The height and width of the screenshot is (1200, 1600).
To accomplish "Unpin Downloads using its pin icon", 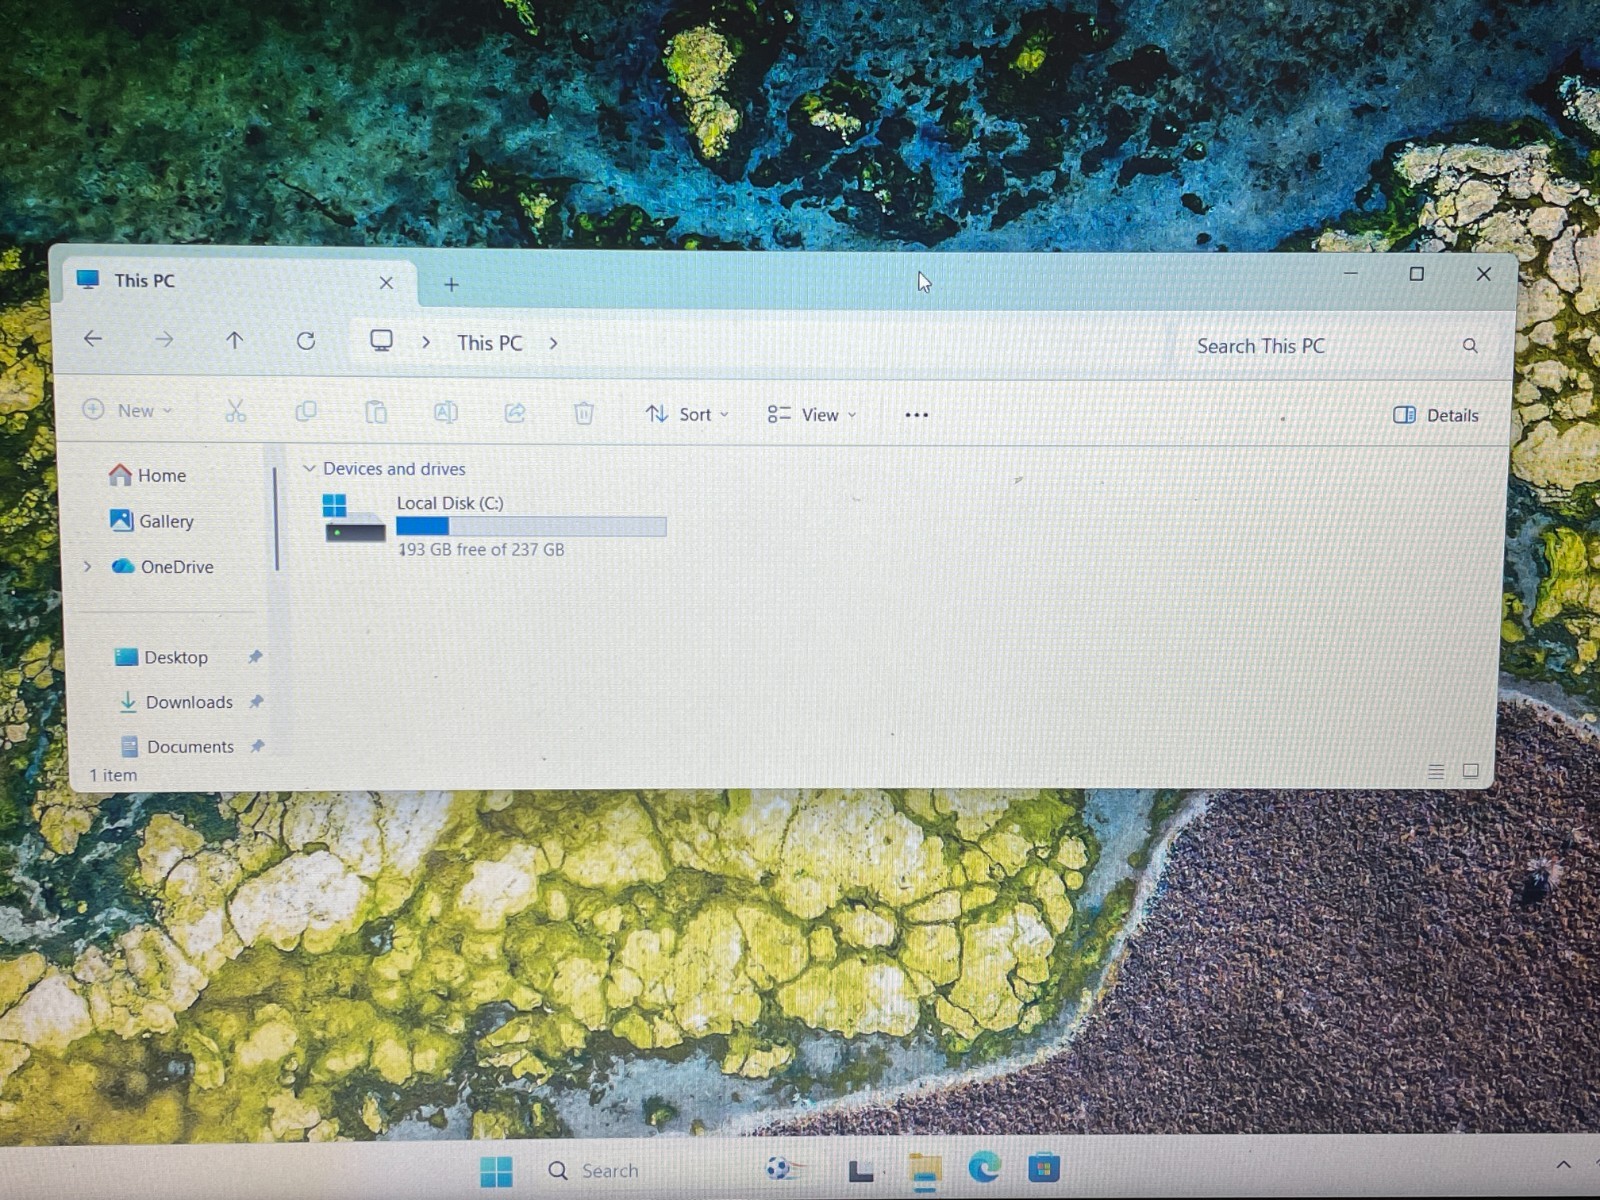I will click(x=256, y=702).
